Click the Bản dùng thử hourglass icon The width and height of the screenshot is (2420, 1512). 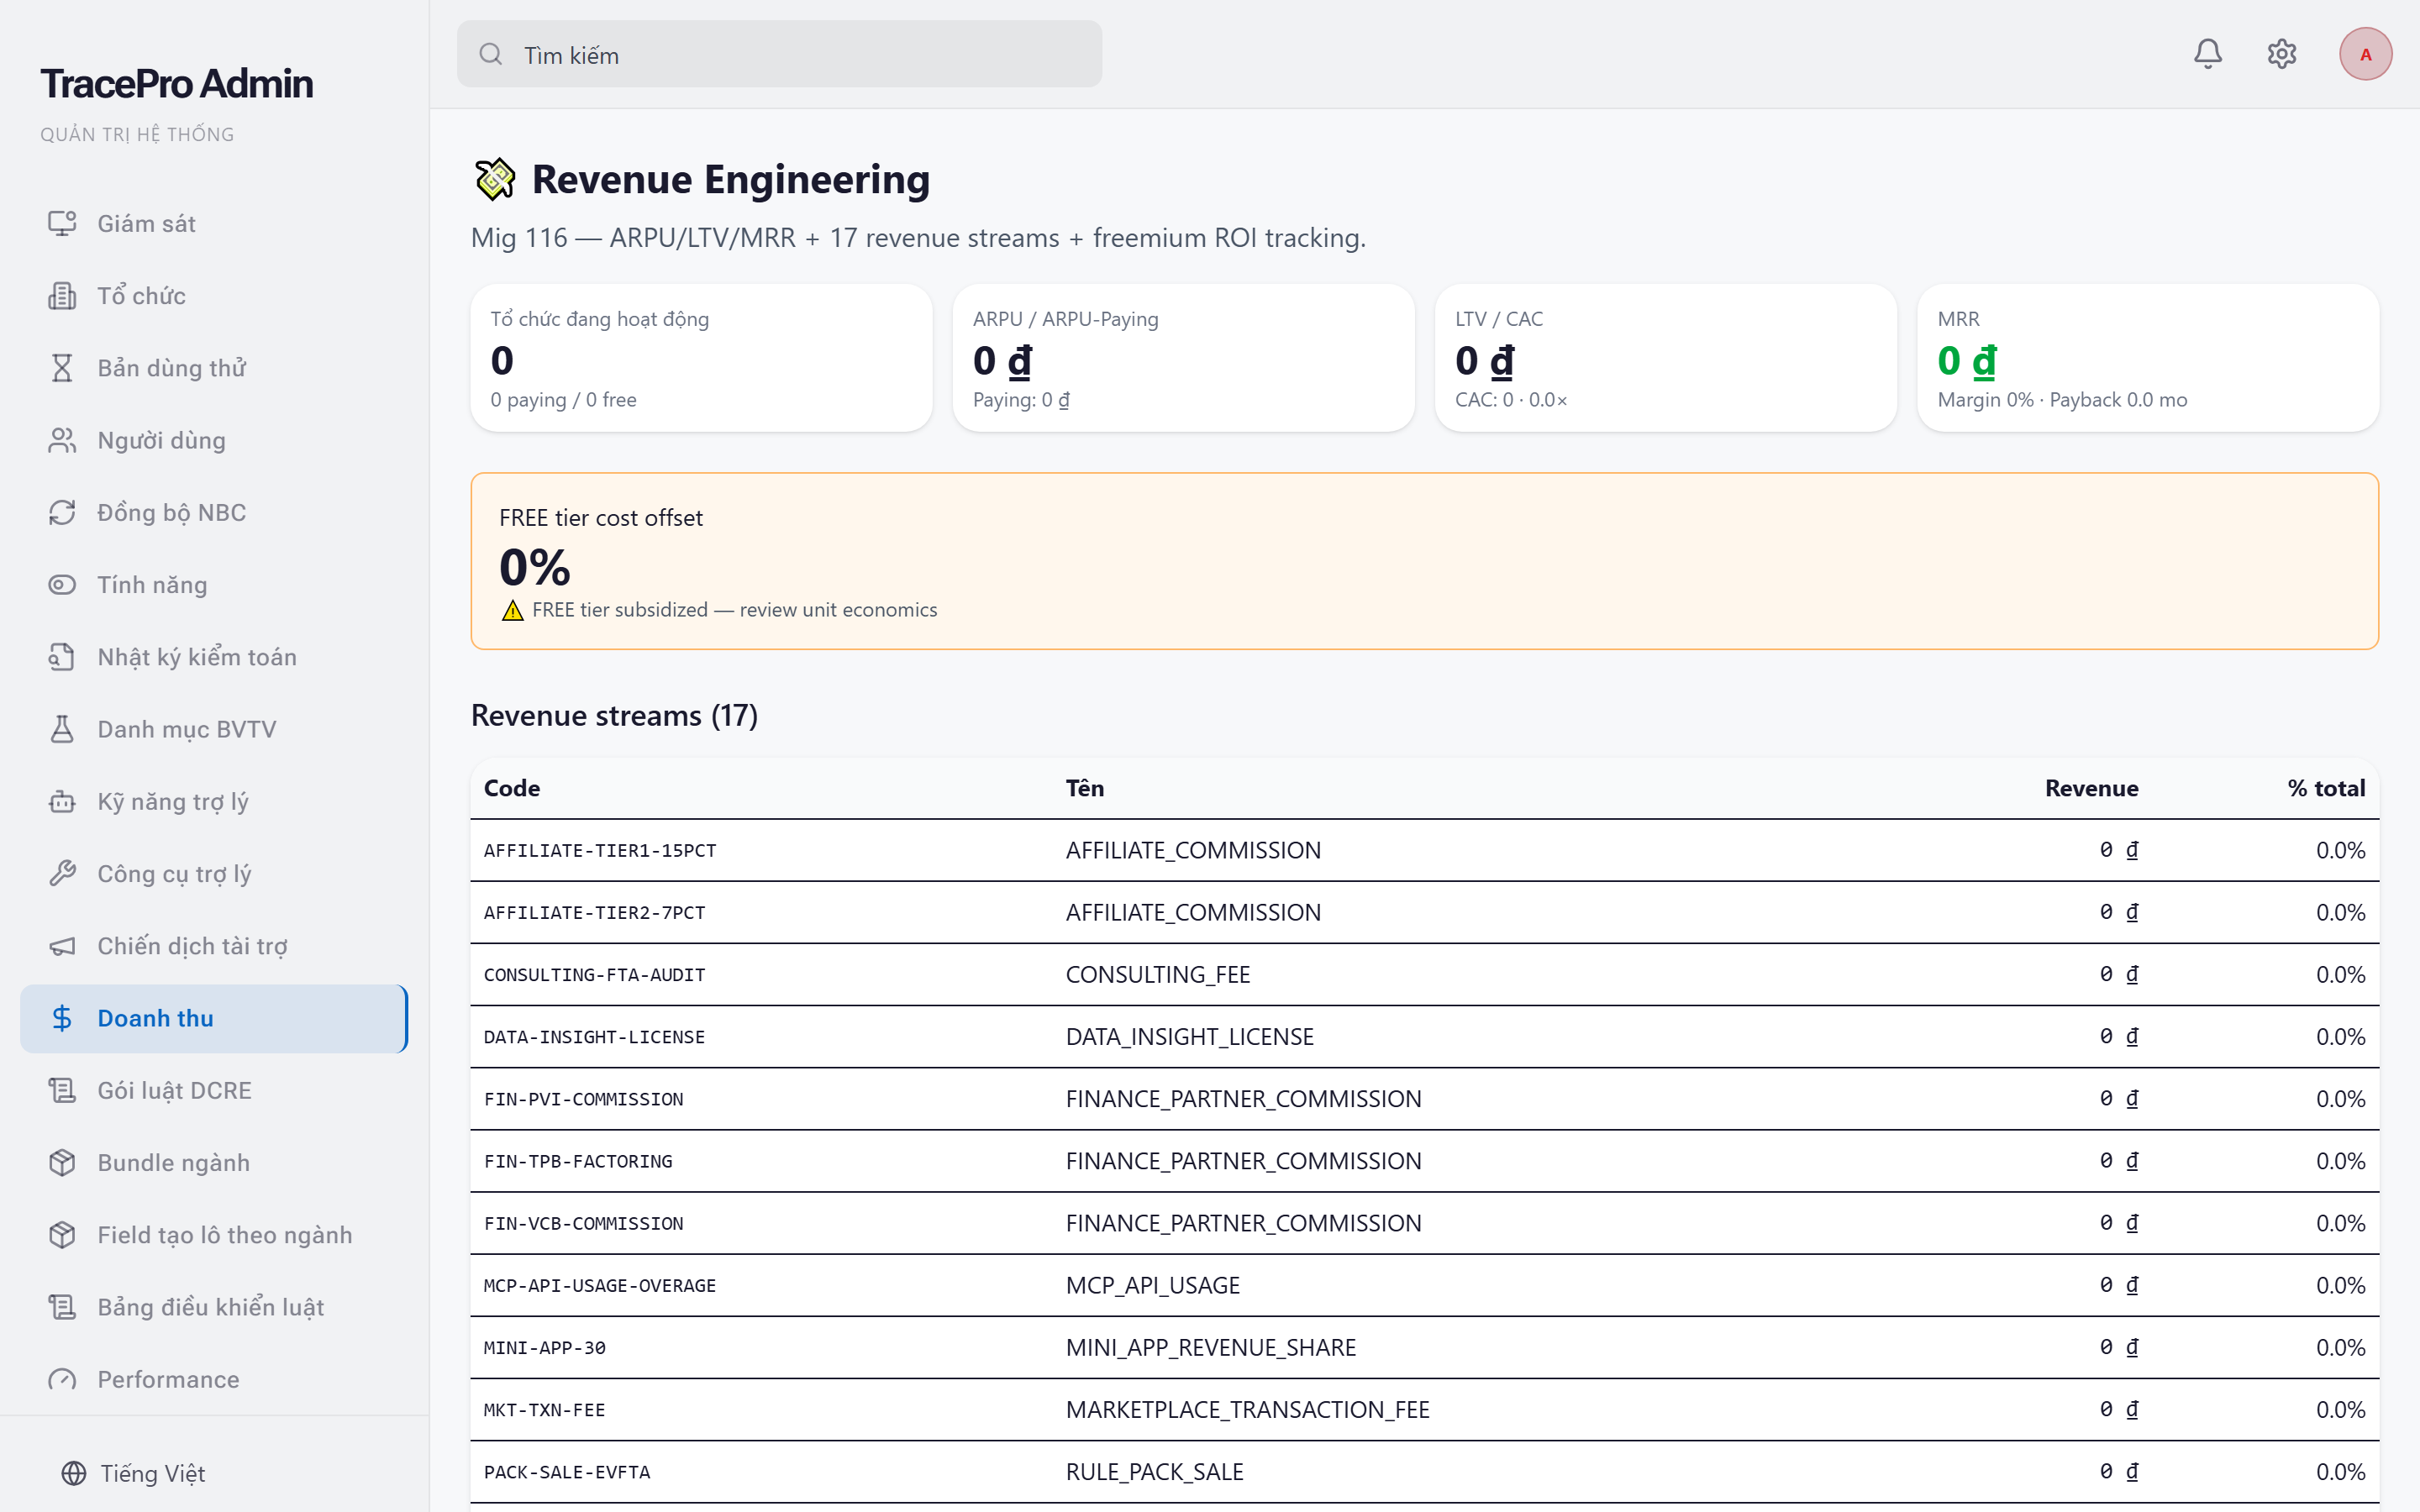coord(62,368)
